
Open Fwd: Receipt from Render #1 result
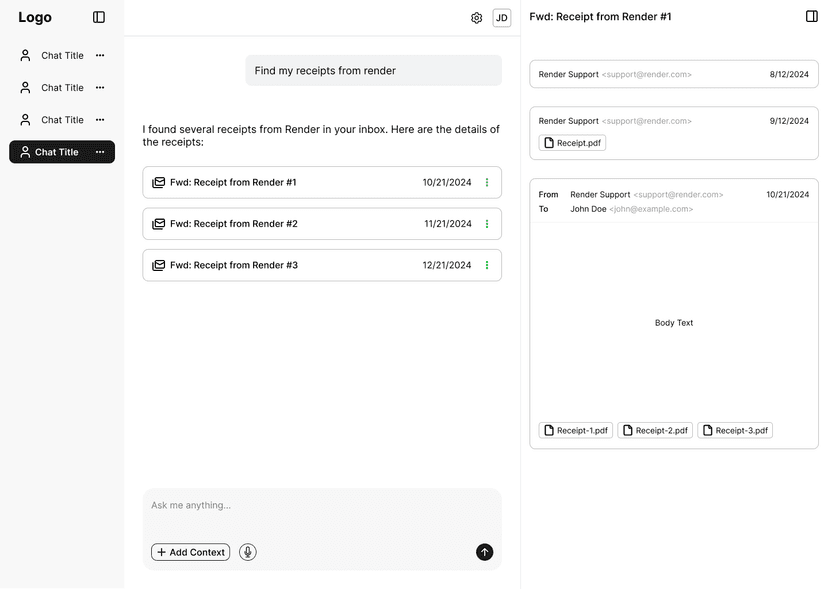[322, 183]
